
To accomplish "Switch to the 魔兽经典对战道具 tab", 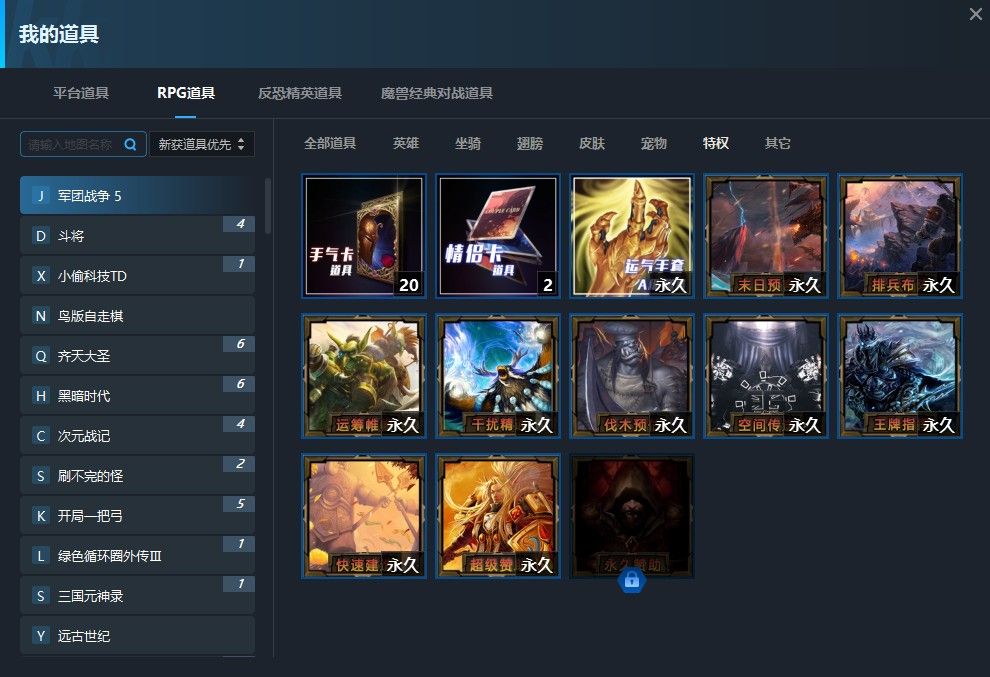I will [x=438, y=92].
